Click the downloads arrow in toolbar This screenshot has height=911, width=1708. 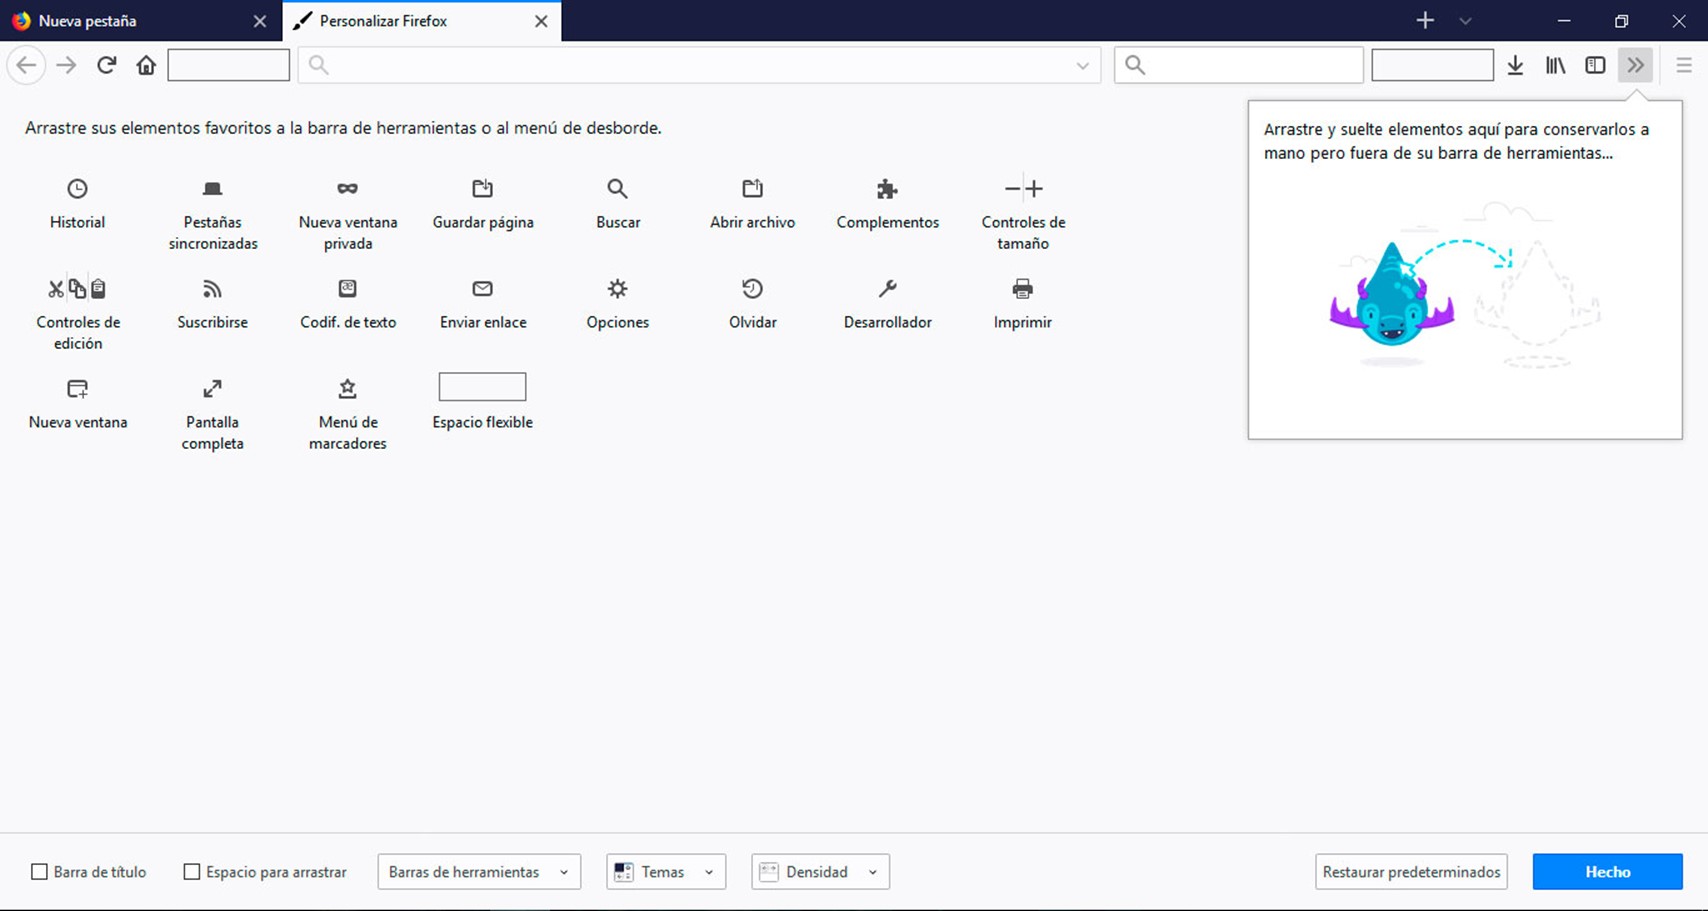click(1515, 65)
